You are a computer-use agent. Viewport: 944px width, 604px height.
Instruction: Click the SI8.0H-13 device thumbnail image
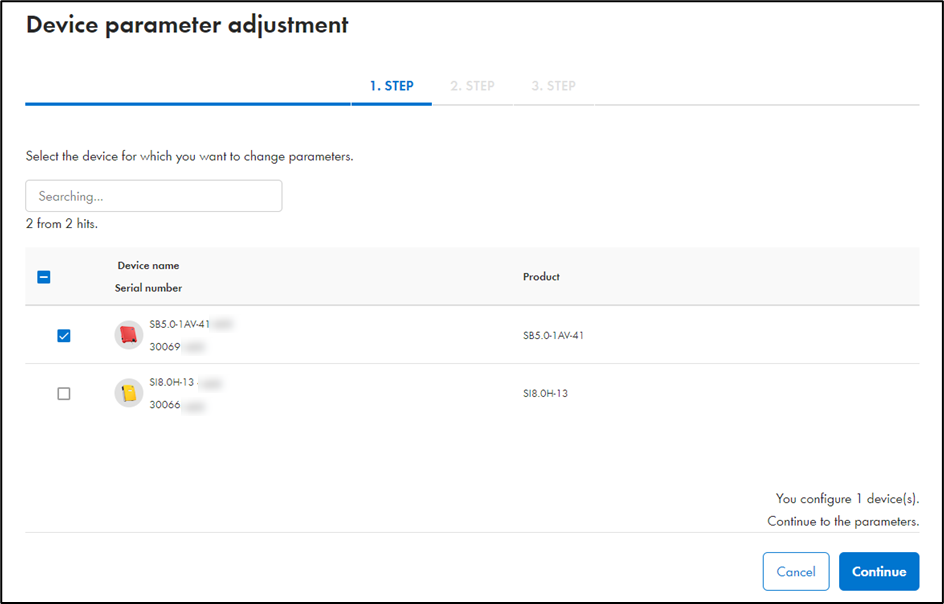[128, 393]
